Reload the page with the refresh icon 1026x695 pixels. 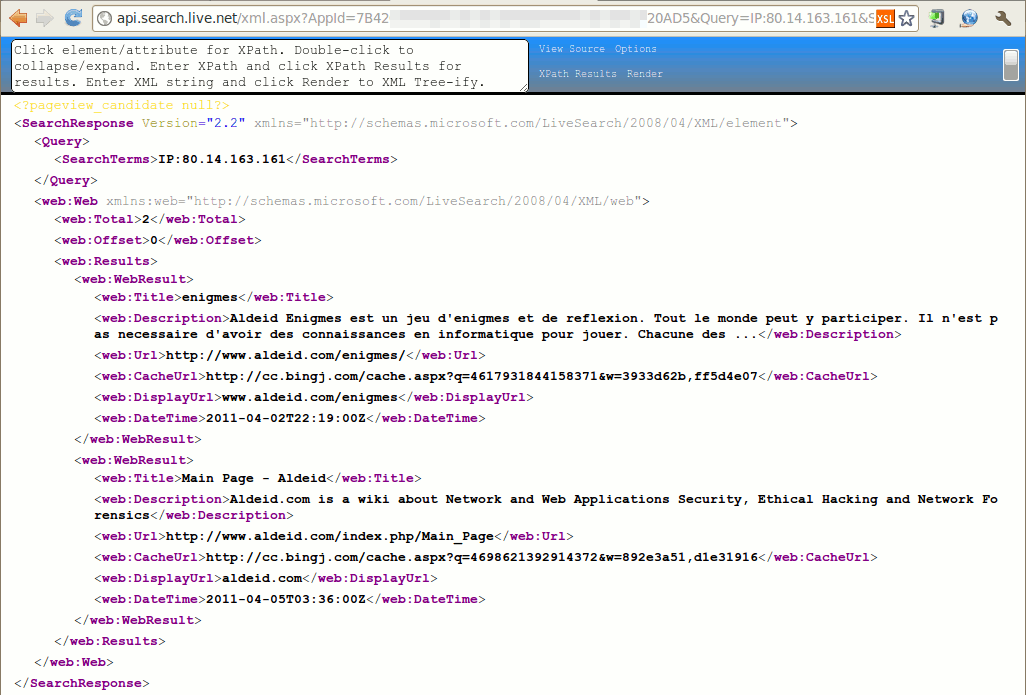[x=73, y=18]
